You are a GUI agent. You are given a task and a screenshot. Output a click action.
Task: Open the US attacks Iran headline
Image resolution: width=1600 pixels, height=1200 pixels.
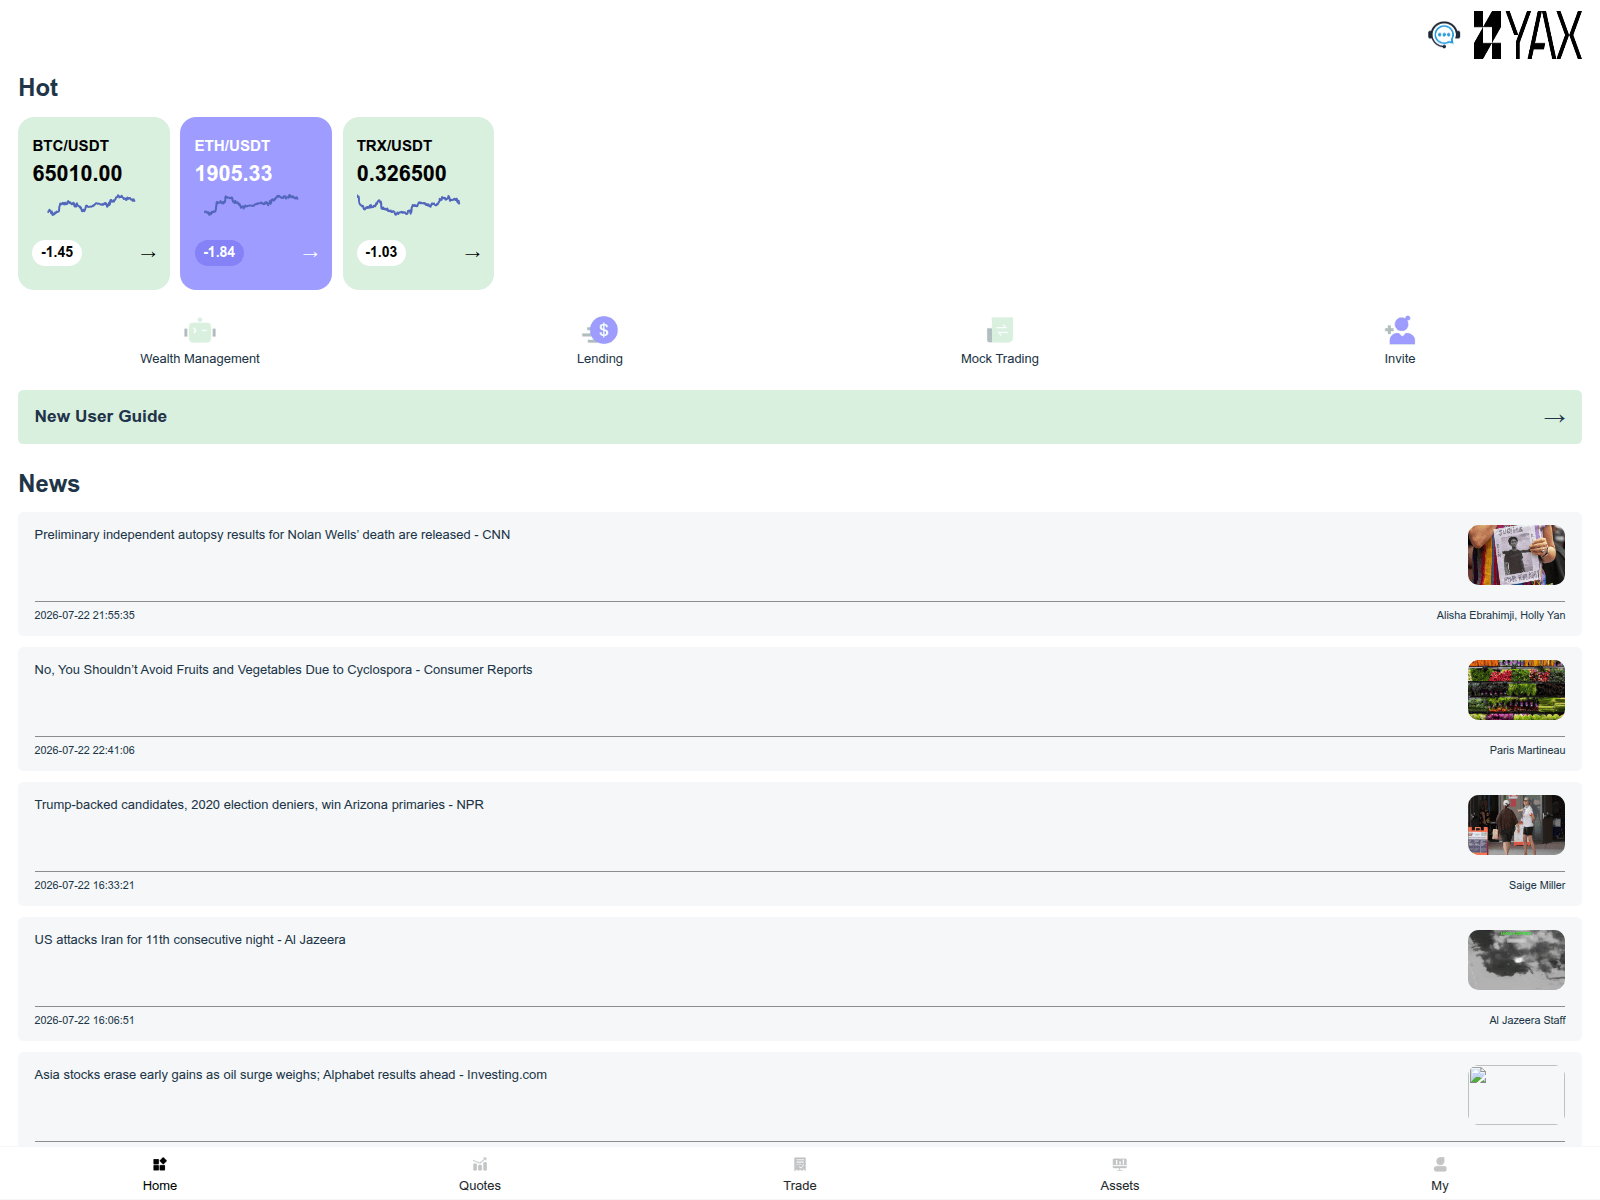(x=190, y=940)
